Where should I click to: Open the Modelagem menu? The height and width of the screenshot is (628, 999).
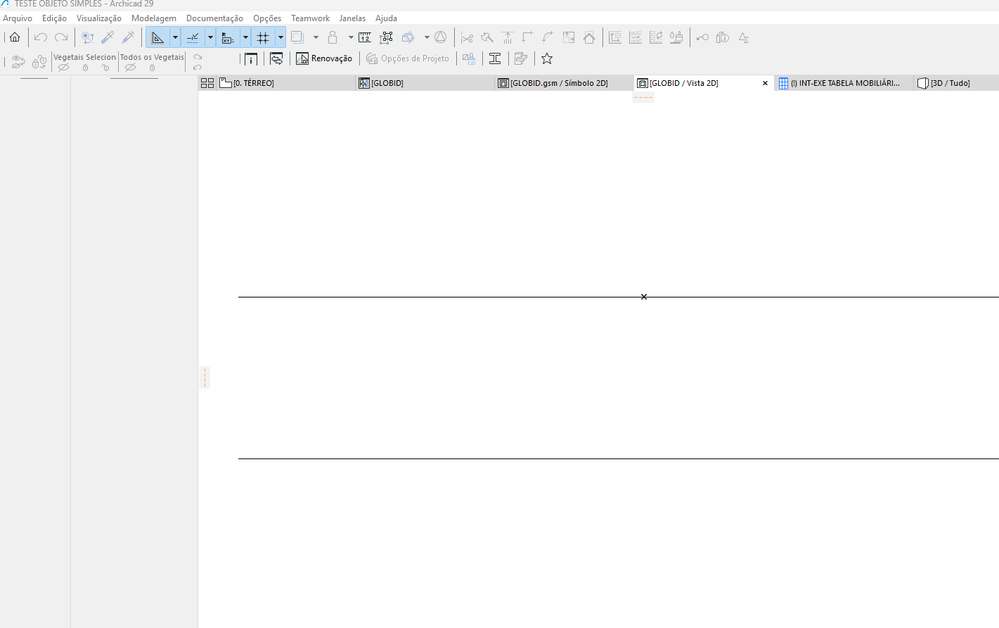coord(154,18)
